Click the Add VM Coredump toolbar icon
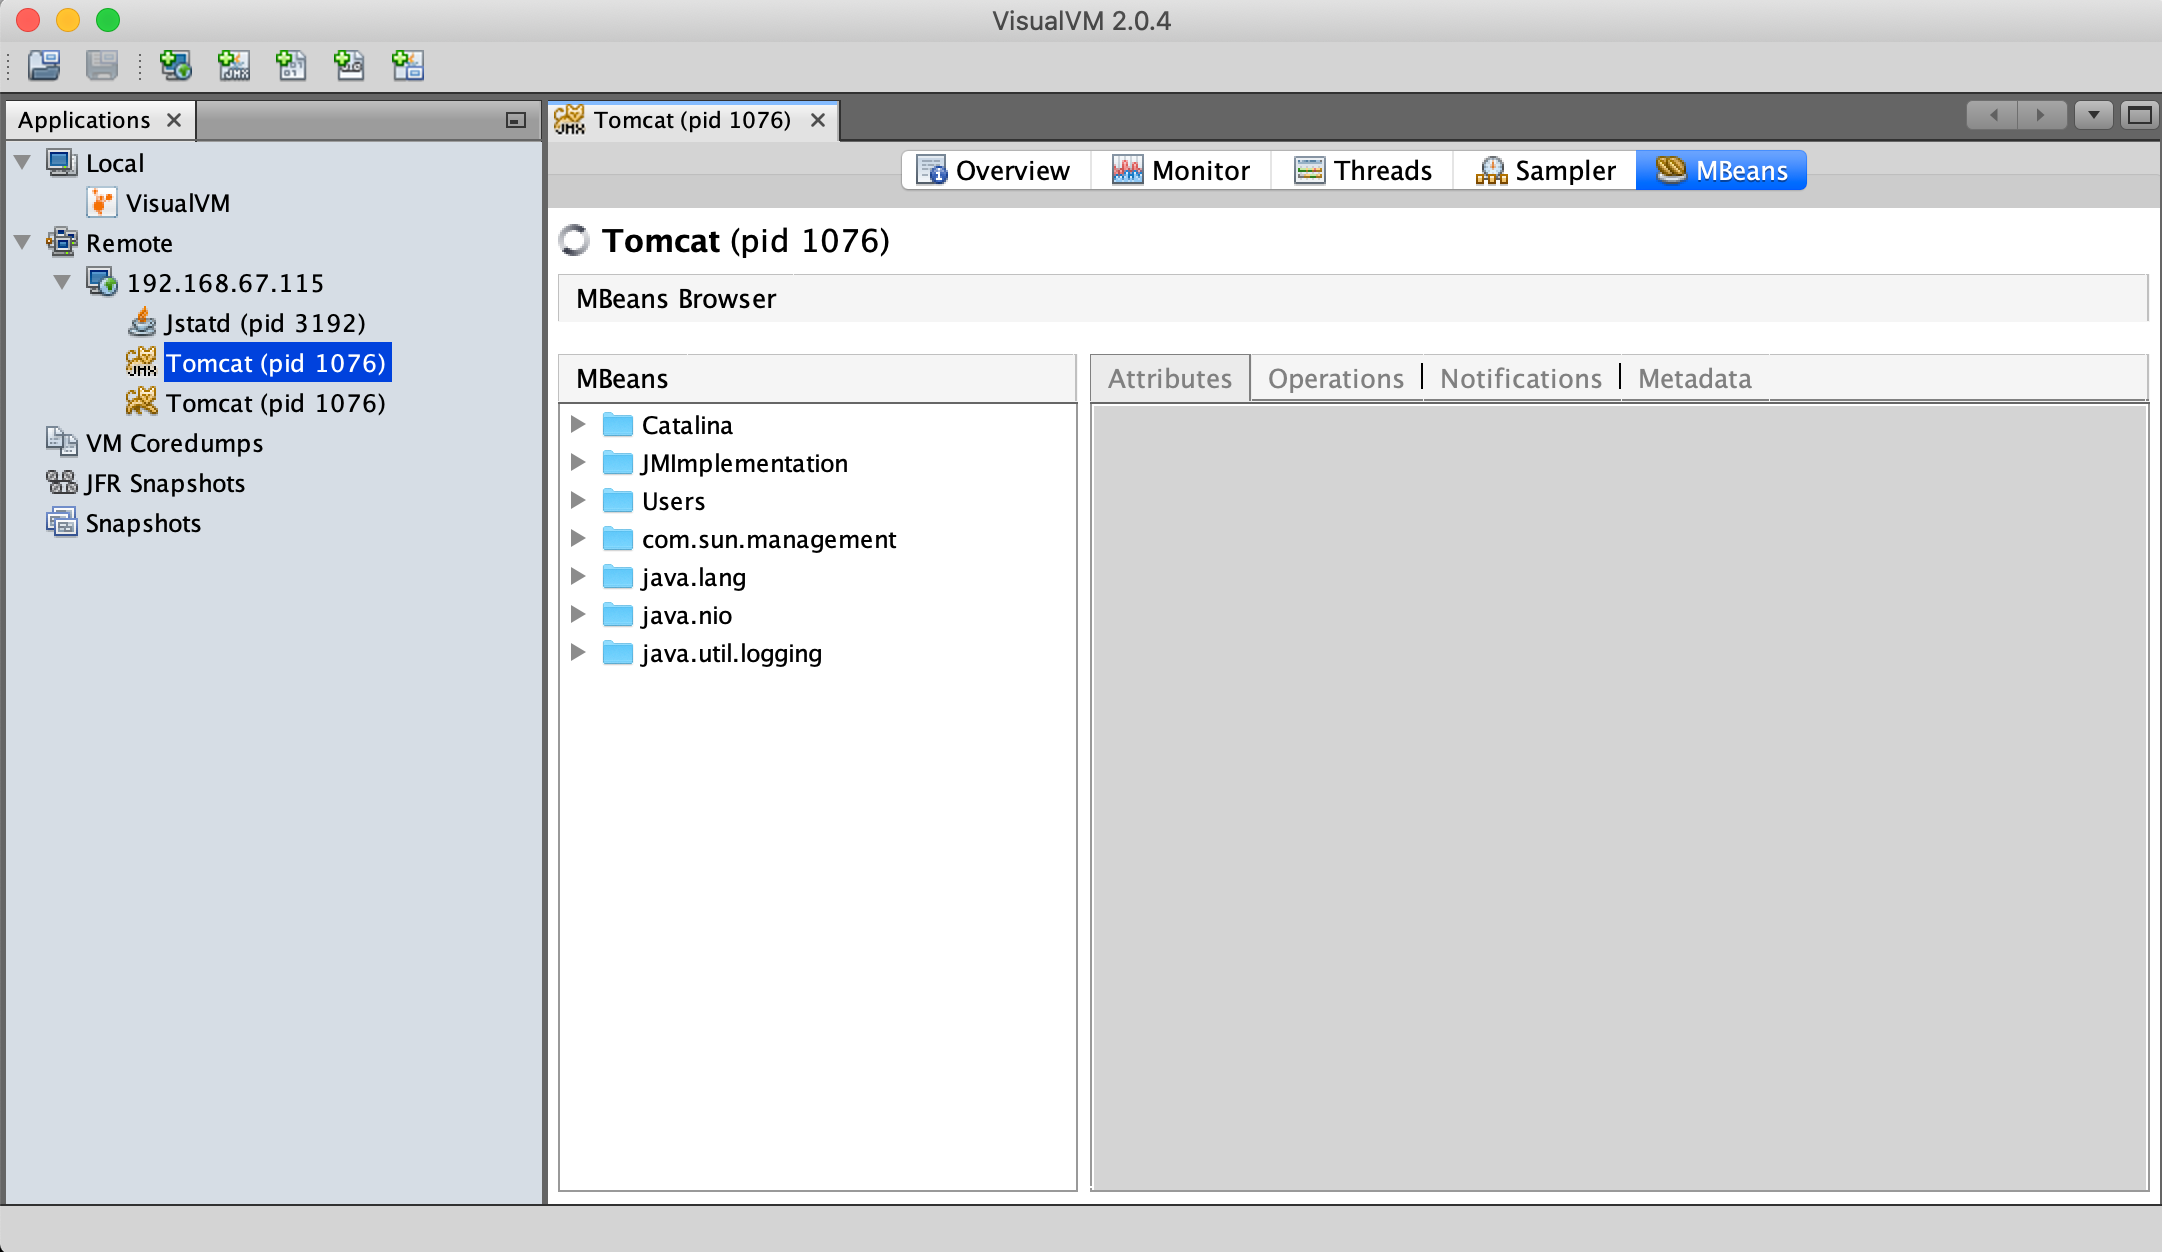Viewport: 2162px width, 1252px height. [291, 66]
